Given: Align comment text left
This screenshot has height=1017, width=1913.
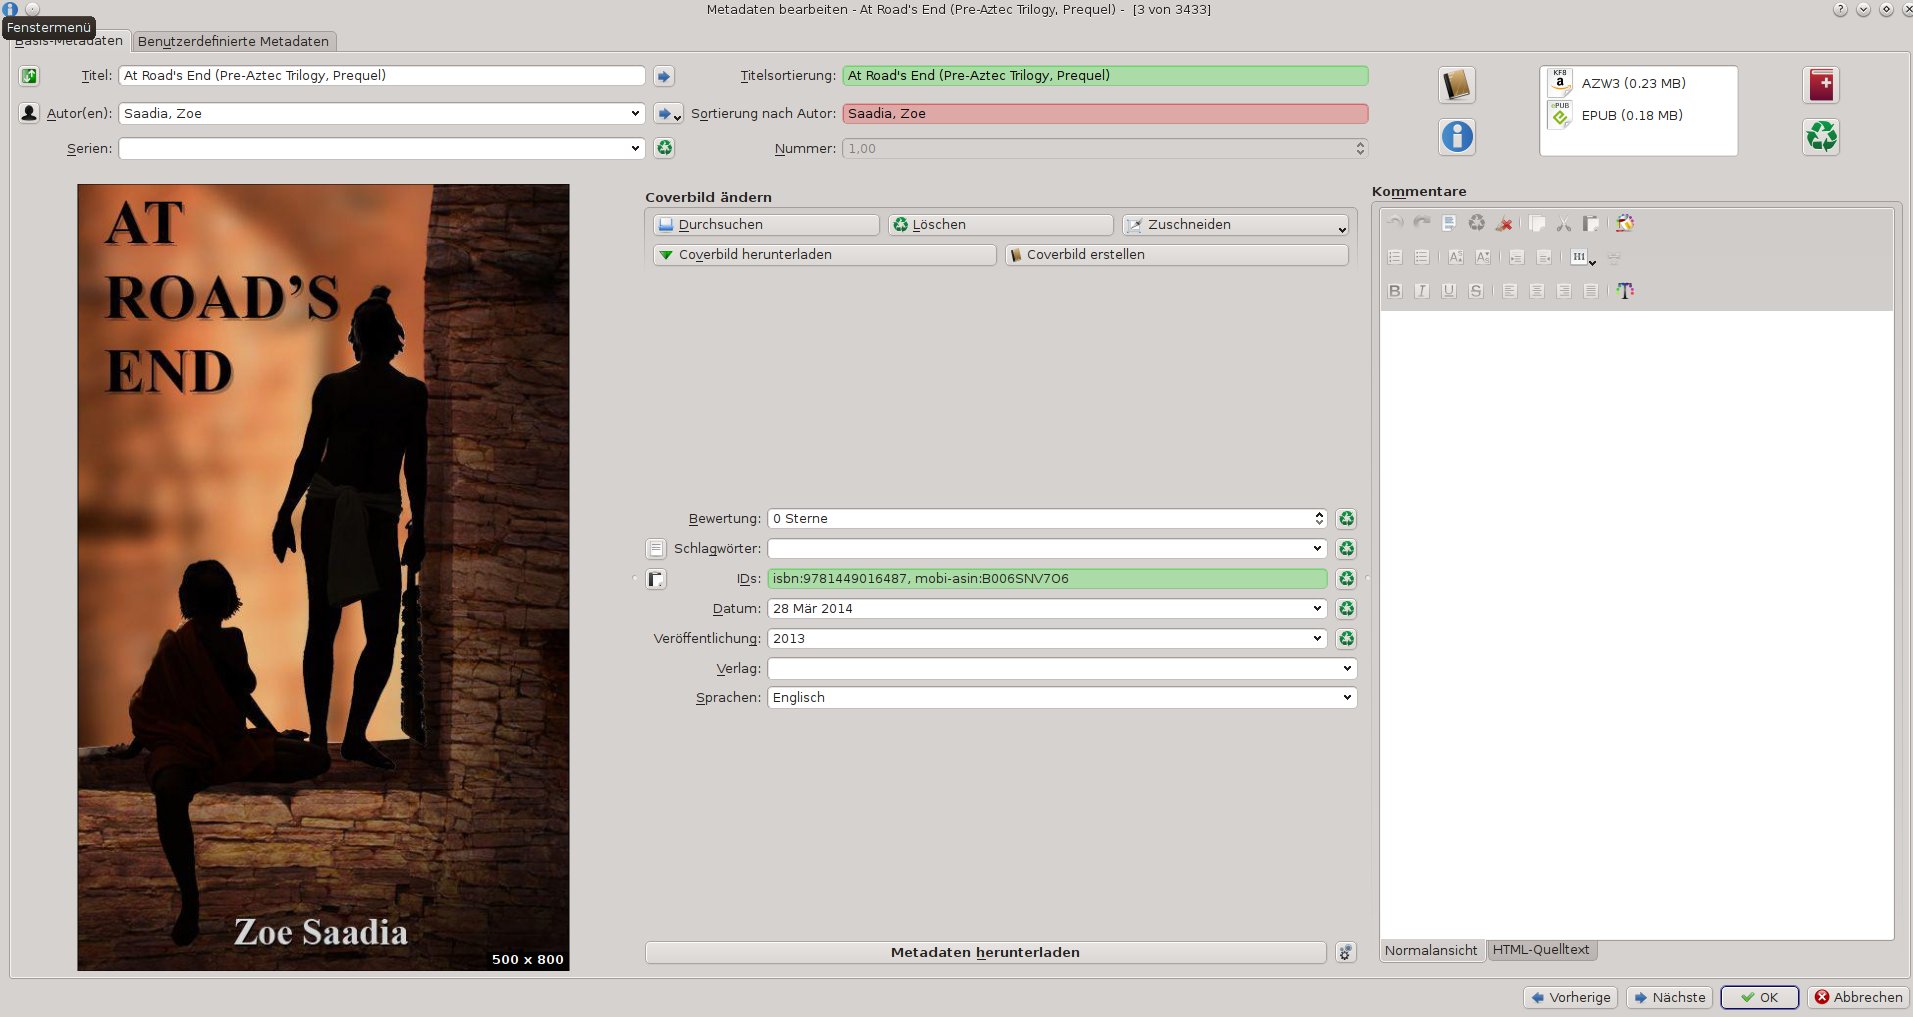Looking at the screenshot, I should coord(1510,291).
